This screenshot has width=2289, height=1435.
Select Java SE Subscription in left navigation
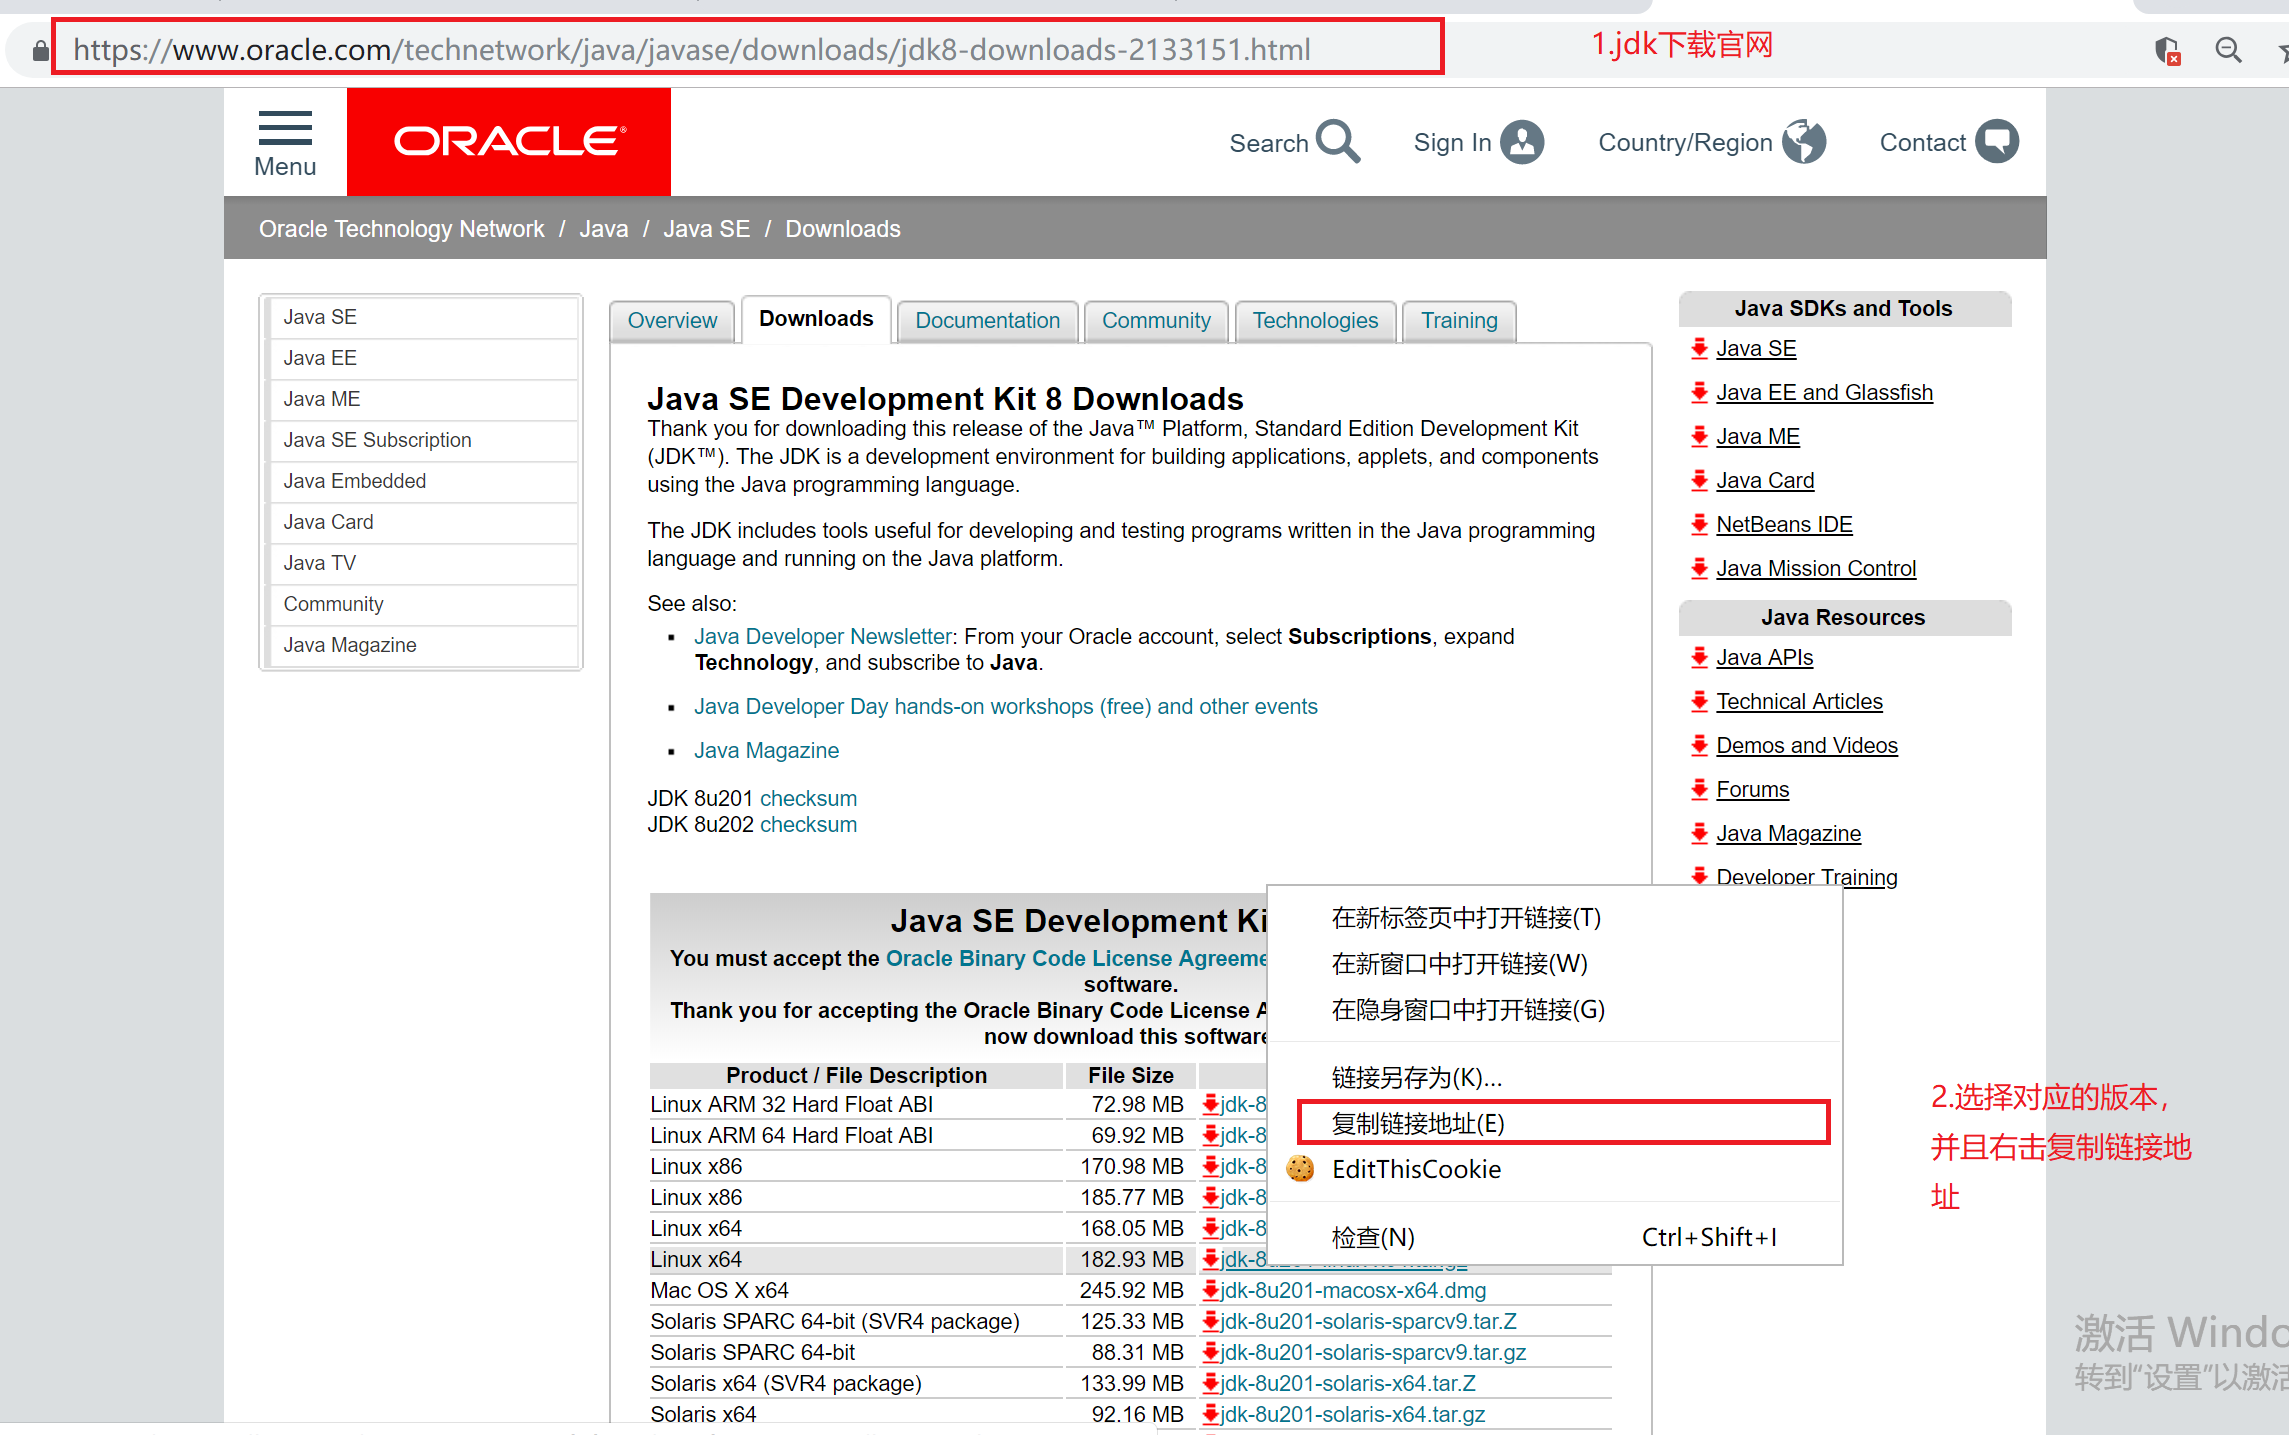[377, 440]
